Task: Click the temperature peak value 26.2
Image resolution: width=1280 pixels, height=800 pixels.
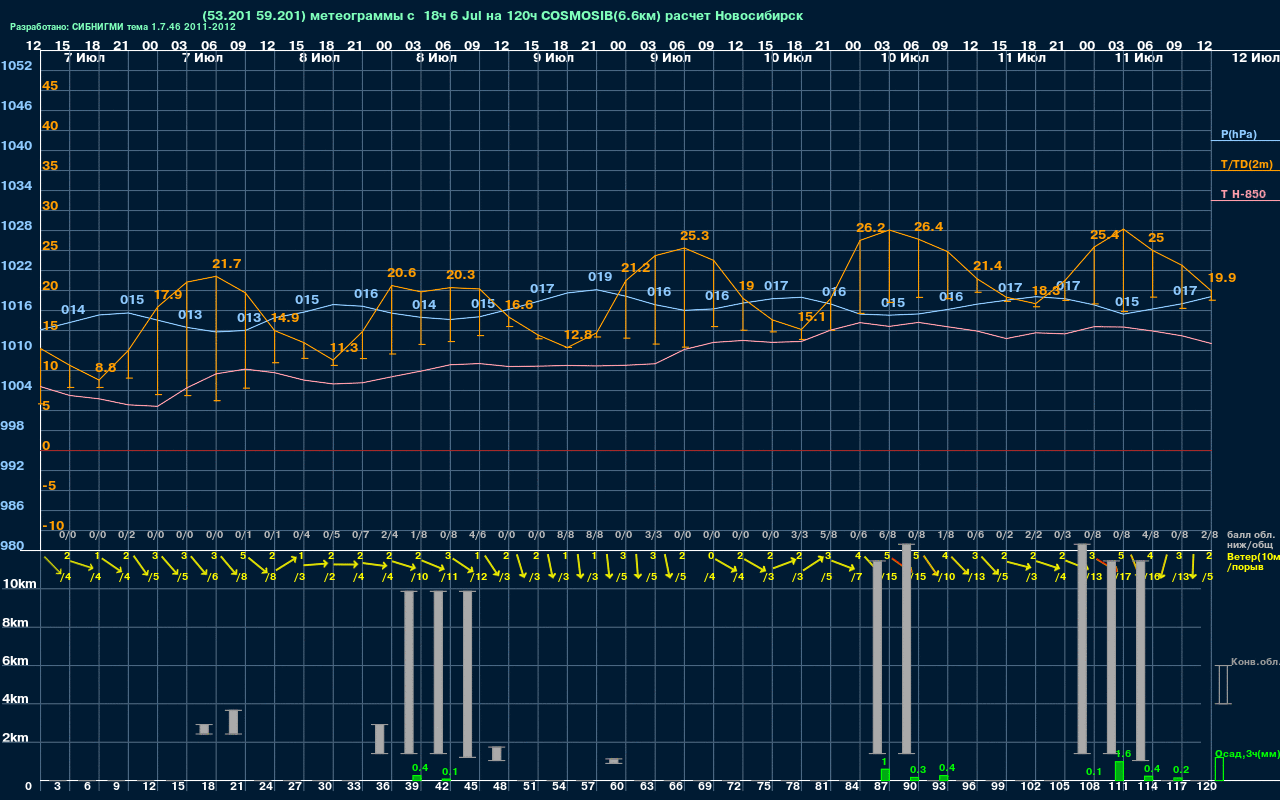Action: coord(871,228)
